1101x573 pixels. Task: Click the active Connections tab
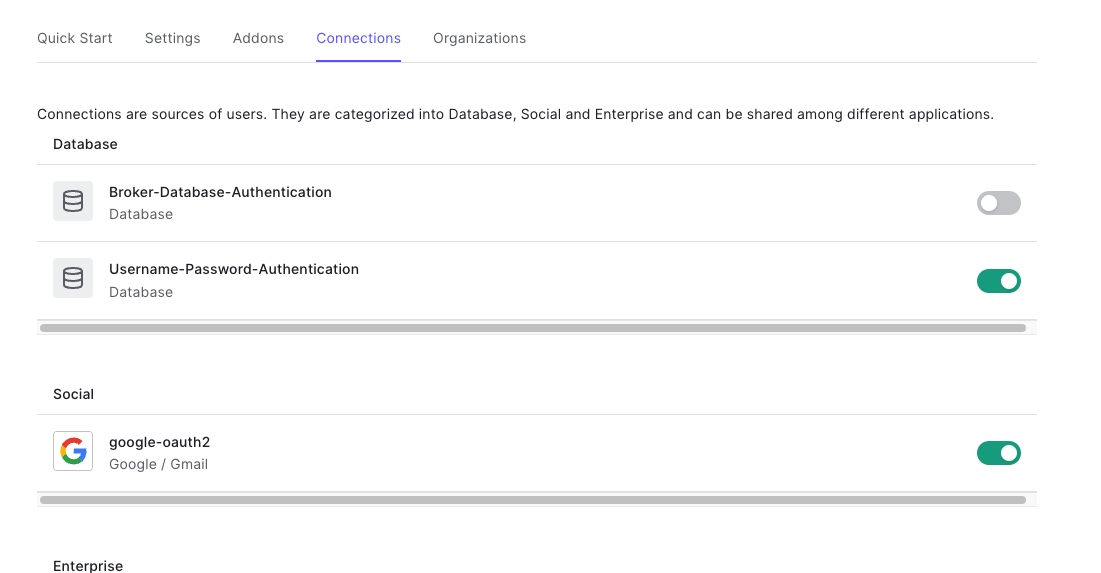pos(358,38)
